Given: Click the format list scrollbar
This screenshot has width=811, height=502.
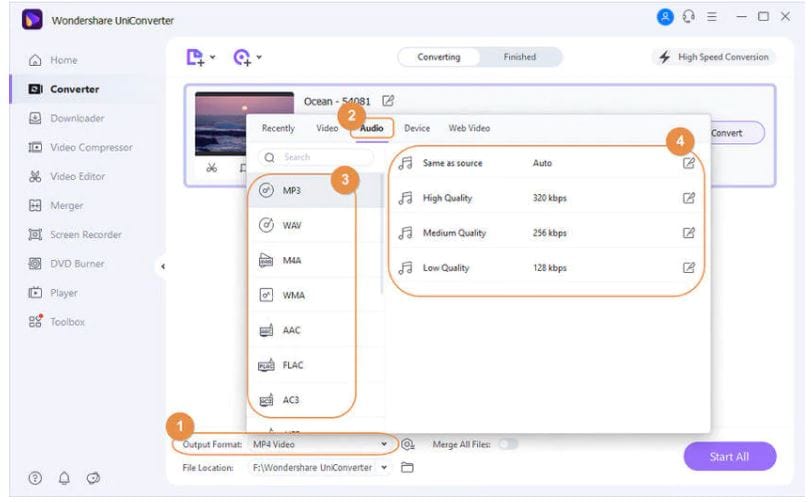Looking at the screenshot, I should [x=382, y=234].
